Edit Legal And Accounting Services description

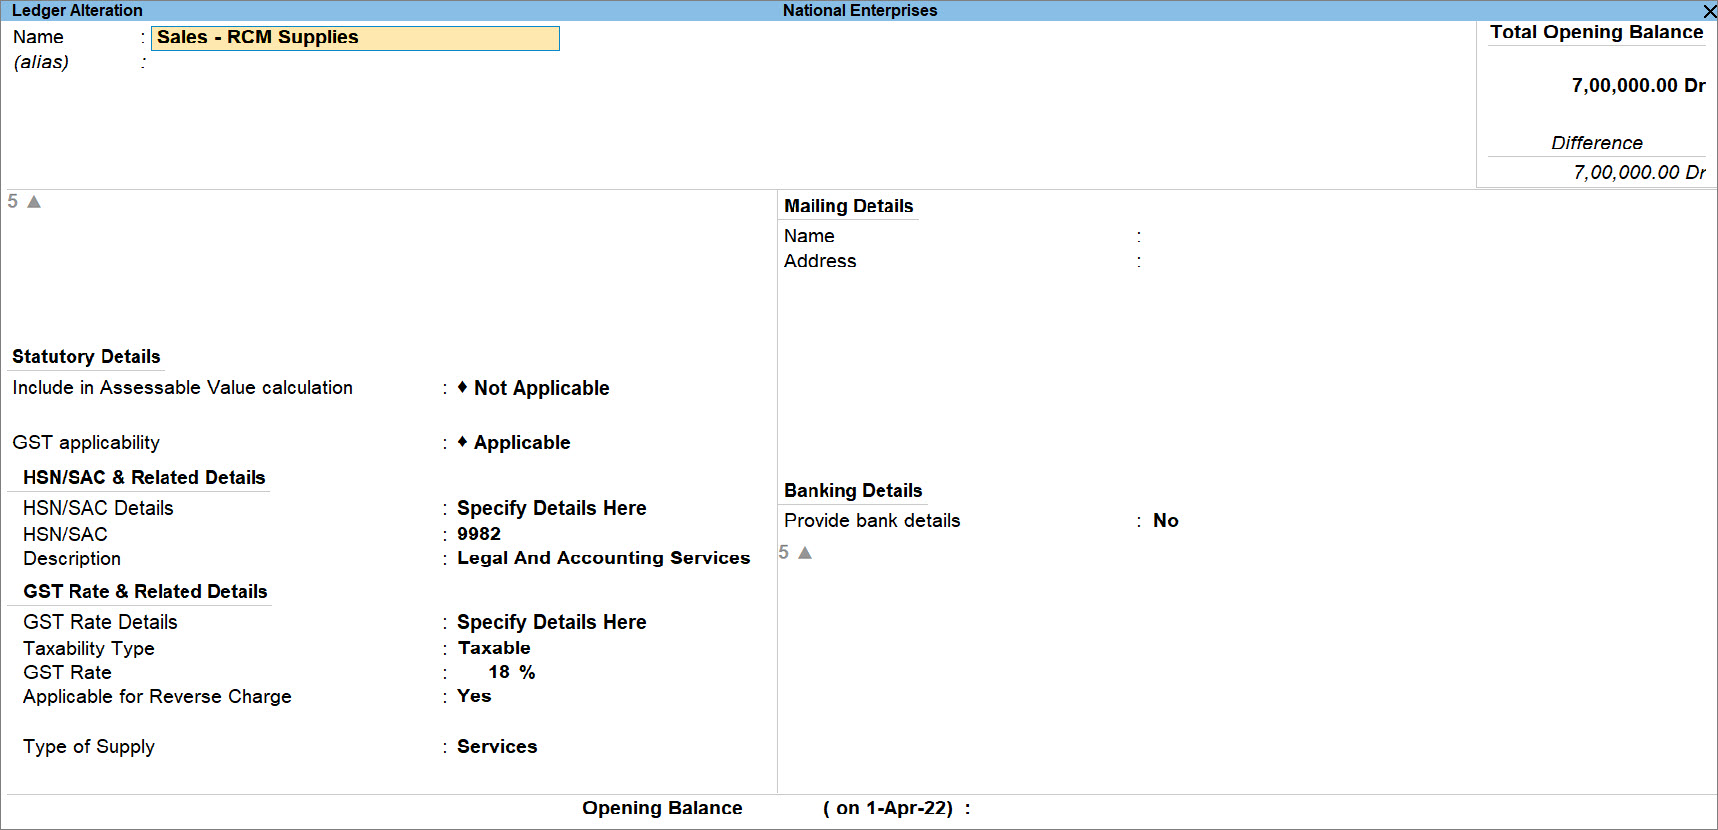(604, 558)
